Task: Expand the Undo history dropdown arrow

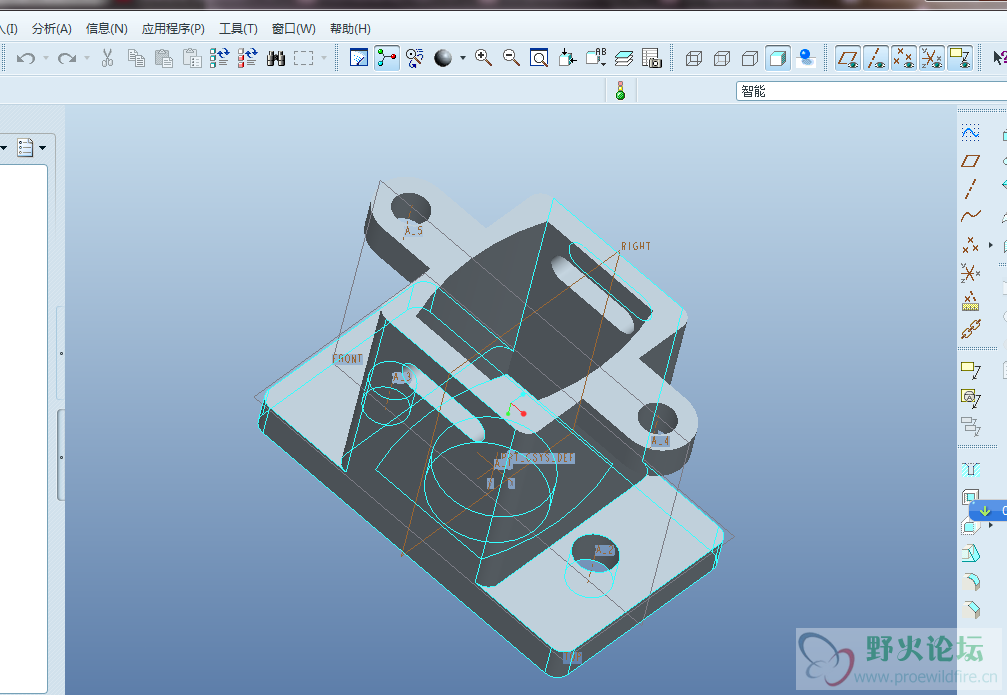Action: click(x=46, y=58)
